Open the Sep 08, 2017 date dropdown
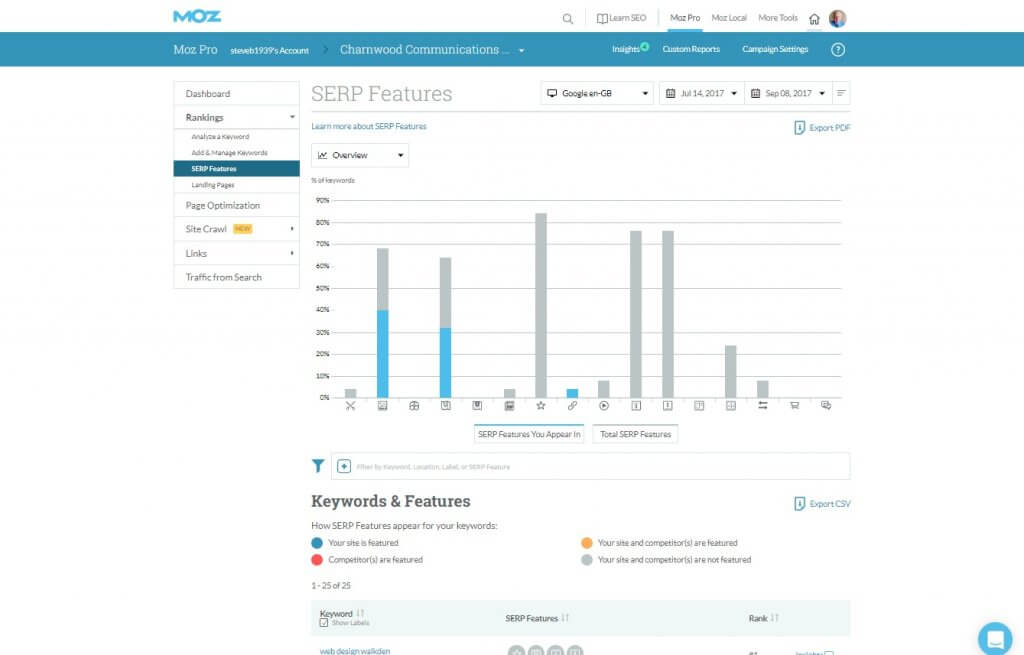The height and width of the screenshot is (655, 1024). 788,93
